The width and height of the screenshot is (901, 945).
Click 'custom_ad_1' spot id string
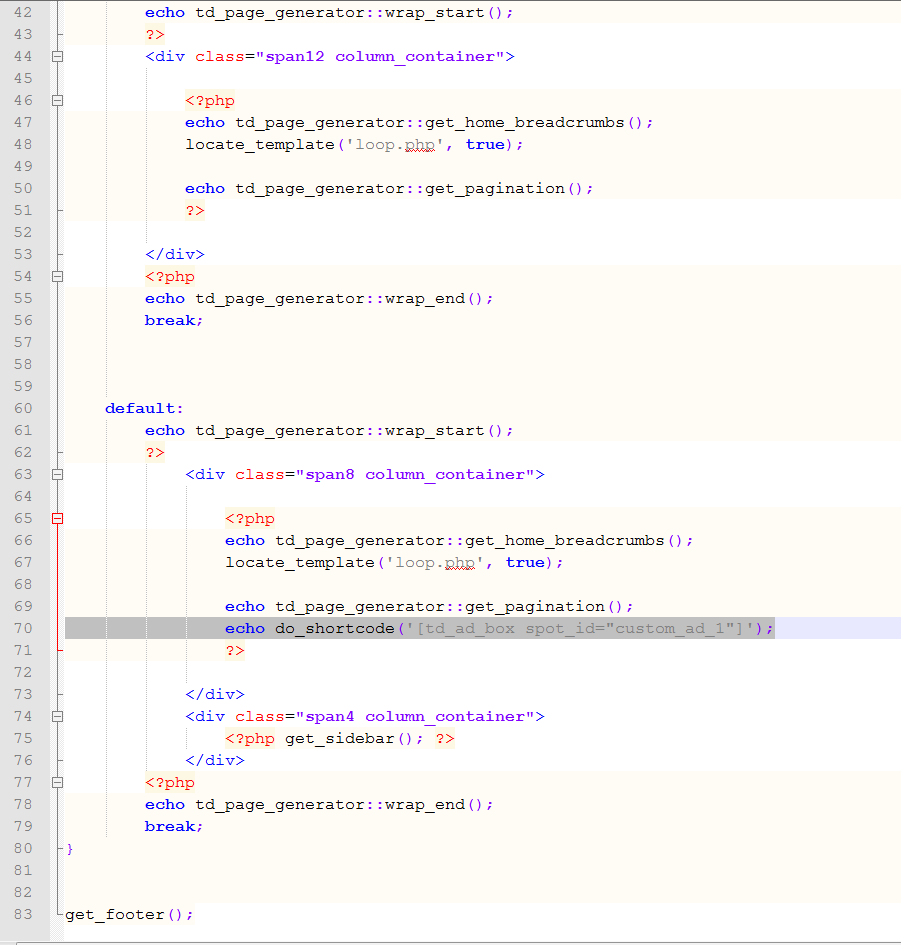[670, 629]
